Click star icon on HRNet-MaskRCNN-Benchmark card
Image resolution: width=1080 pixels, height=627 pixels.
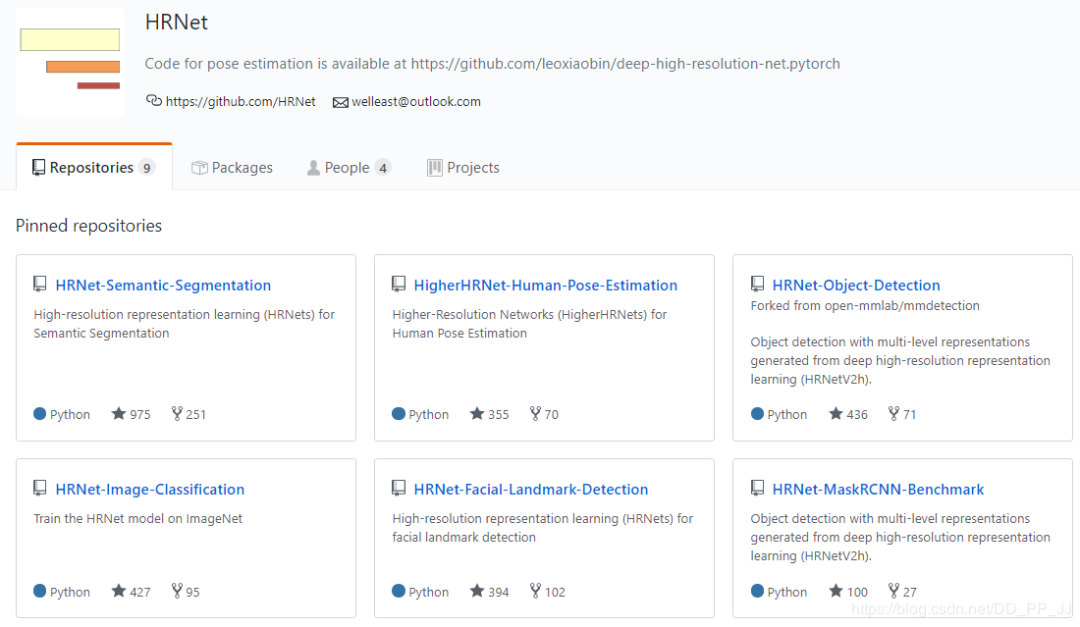coord(836,592)
